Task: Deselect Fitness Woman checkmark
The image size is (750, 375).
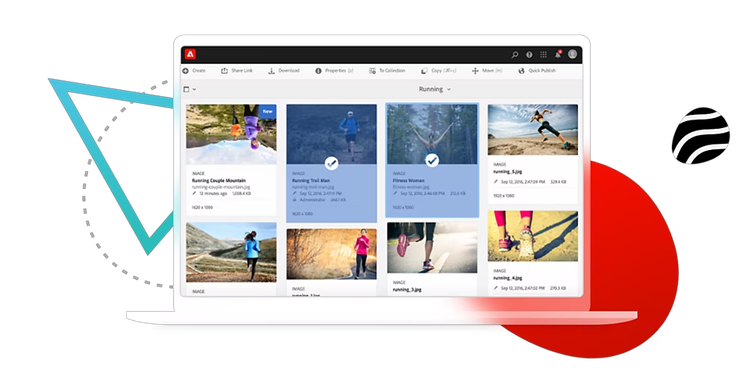Action: (x=432, y=160)
